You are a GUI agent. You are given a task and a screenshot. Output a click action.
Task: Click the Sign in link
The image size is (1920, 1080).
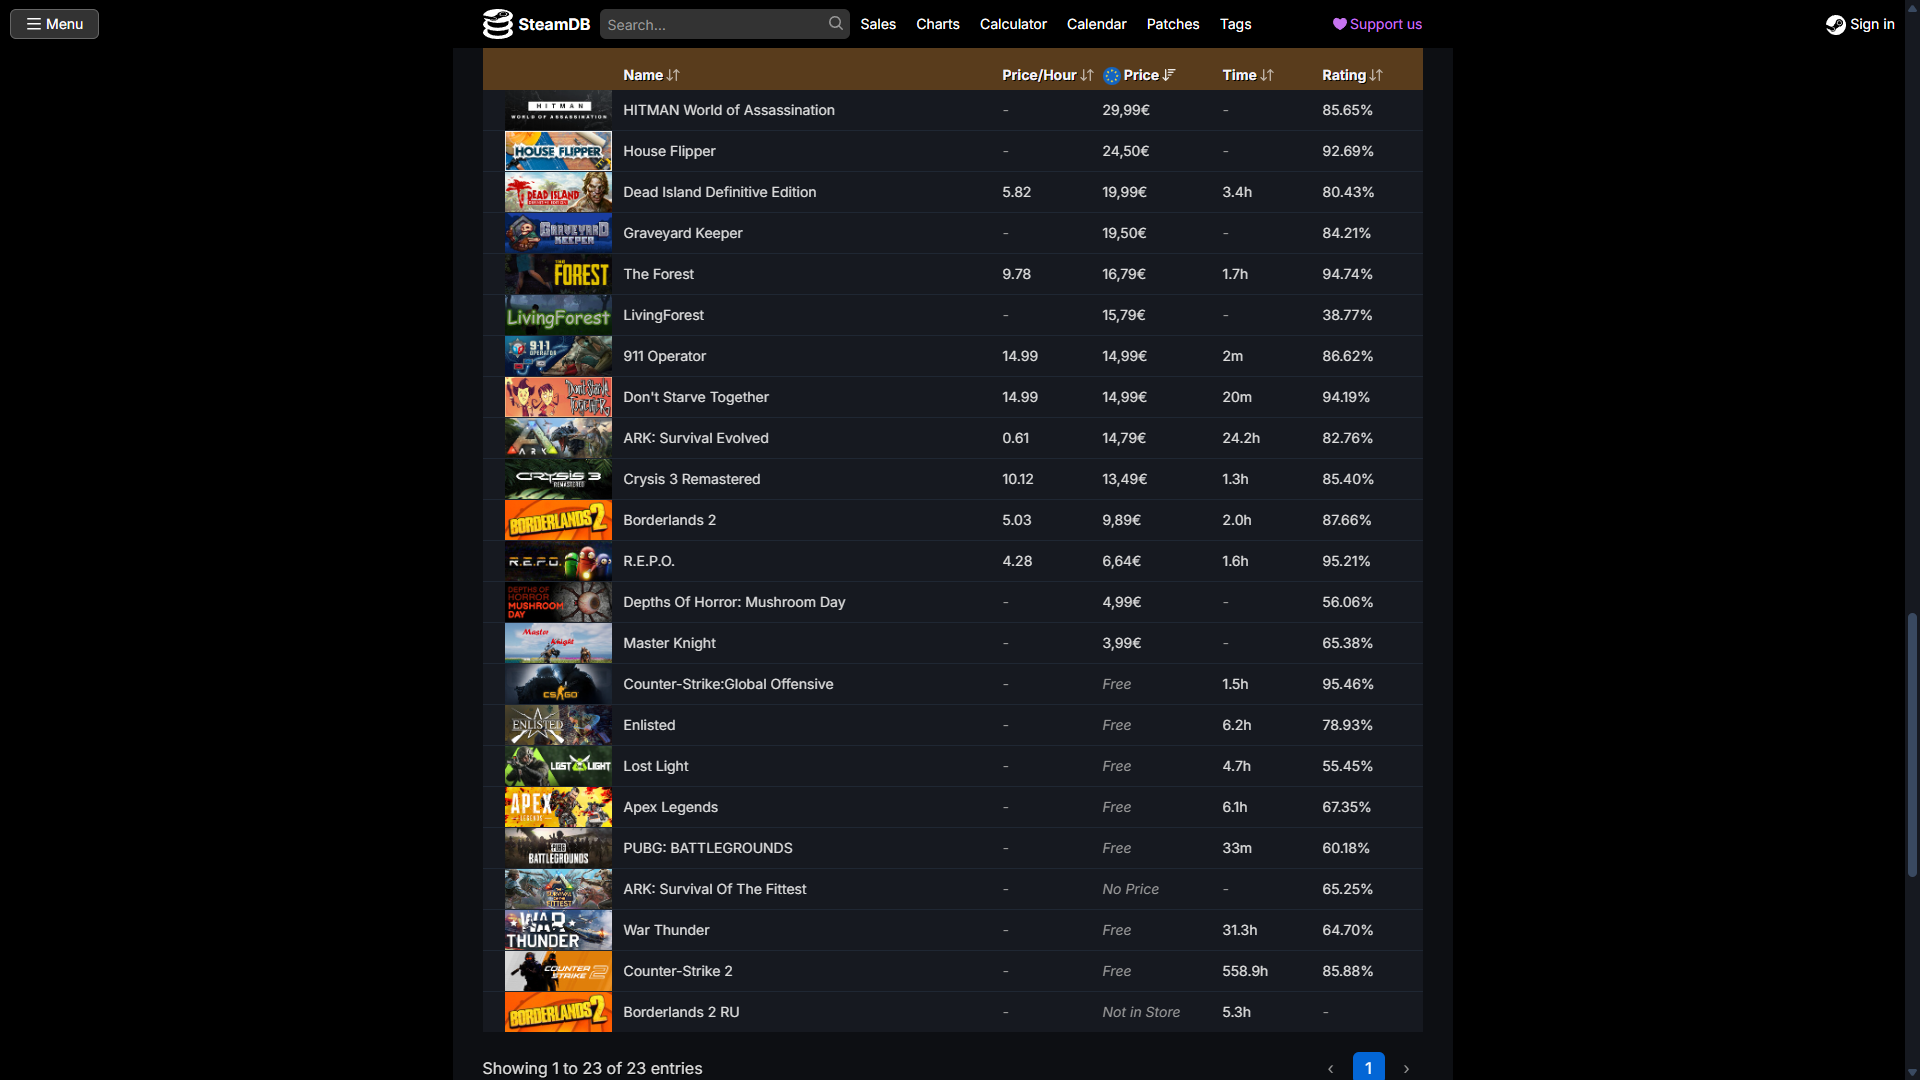1860,24
